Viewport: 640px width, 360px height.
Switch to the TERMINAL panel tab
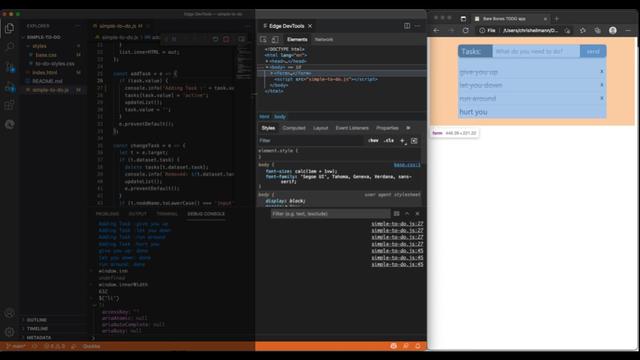coord(167,214)
